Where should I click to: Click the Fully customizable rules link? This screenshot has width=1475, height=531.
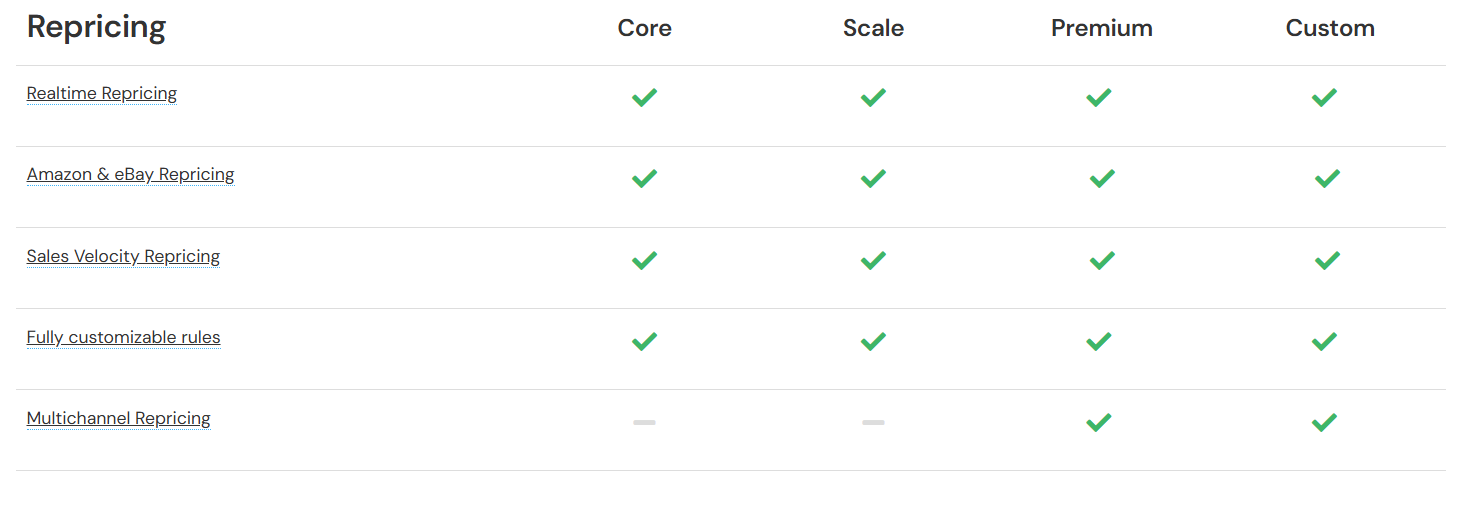click(x=123, y=337)
